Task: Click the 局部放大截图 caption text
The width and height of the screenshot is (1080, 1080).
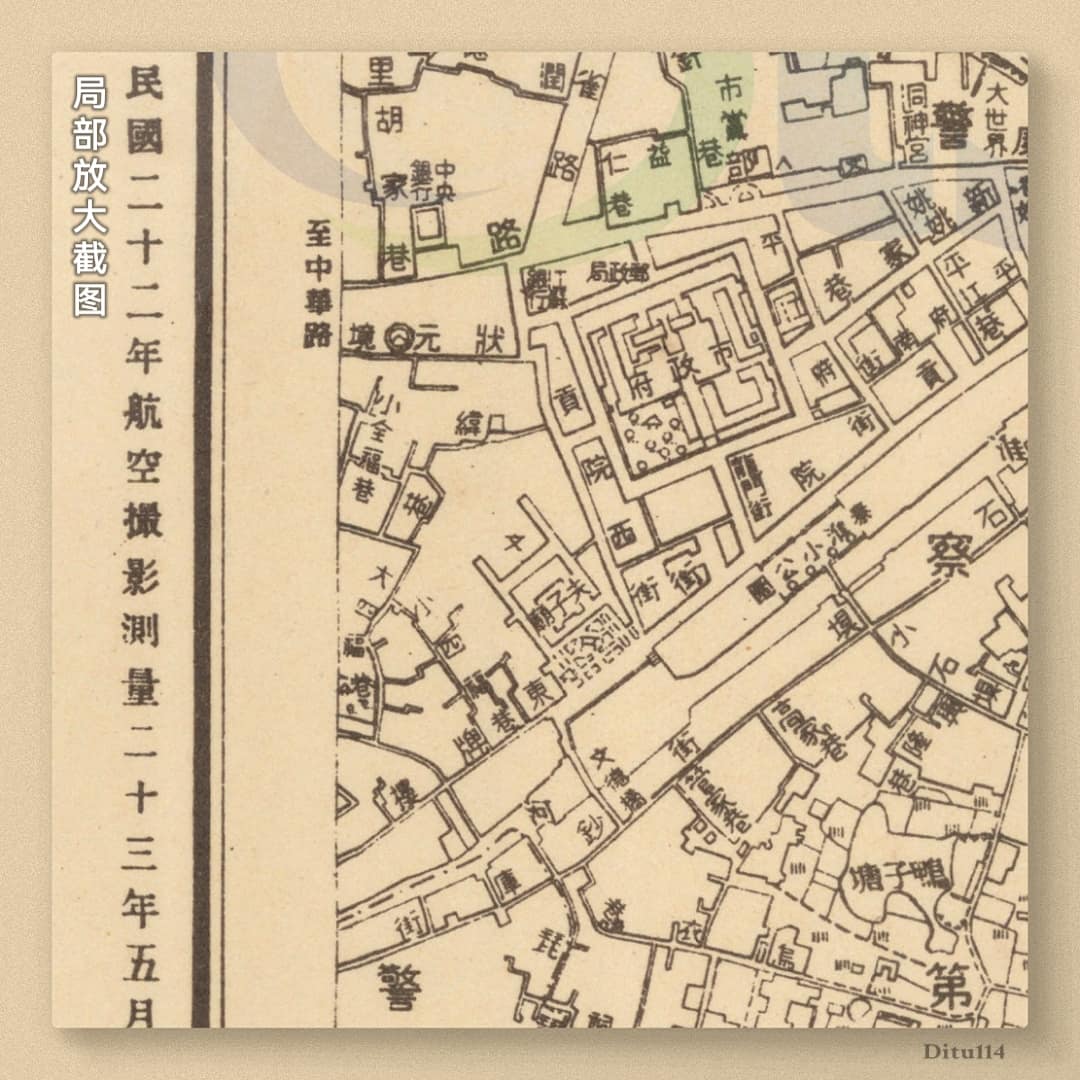Action: click(89, 195)
